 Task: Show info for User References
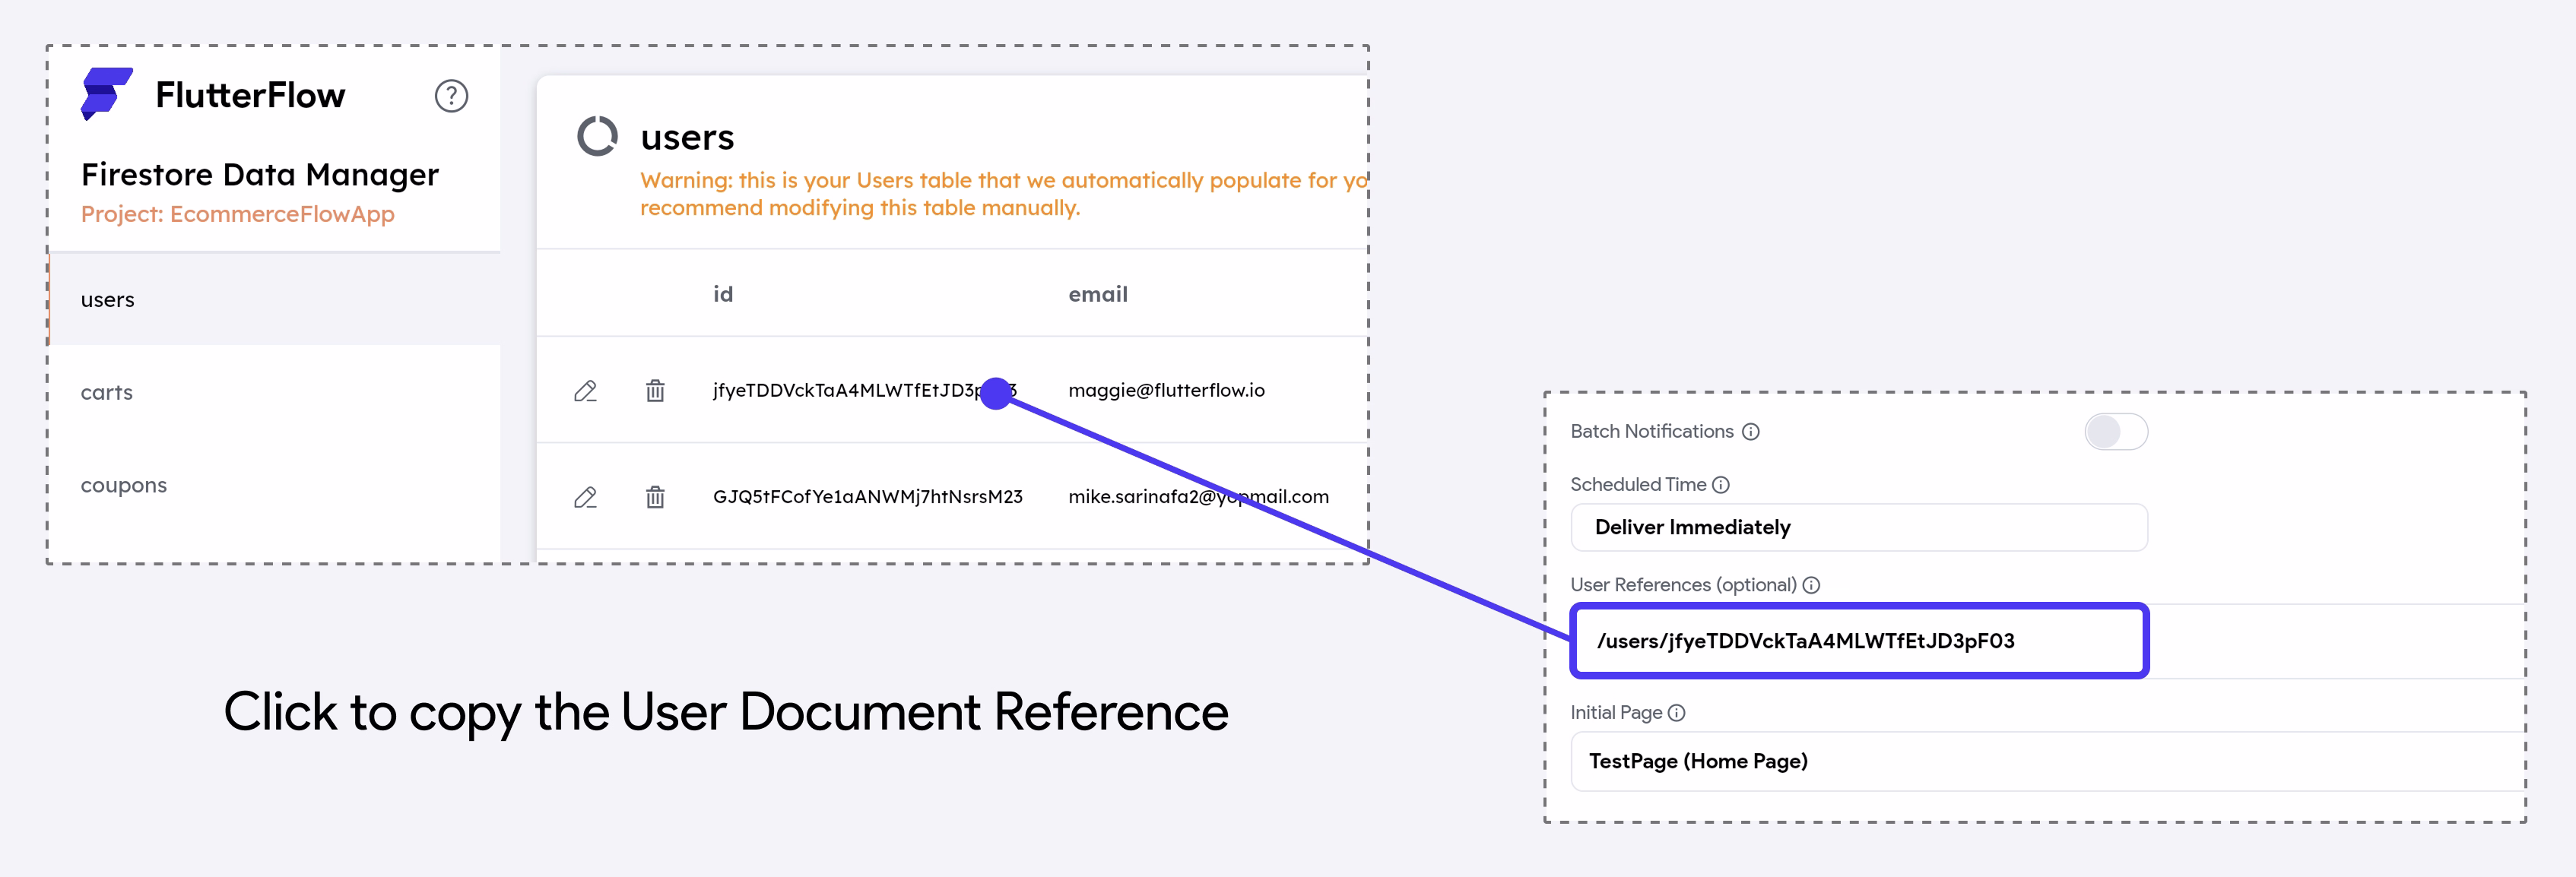click(x=1811, y=585)
